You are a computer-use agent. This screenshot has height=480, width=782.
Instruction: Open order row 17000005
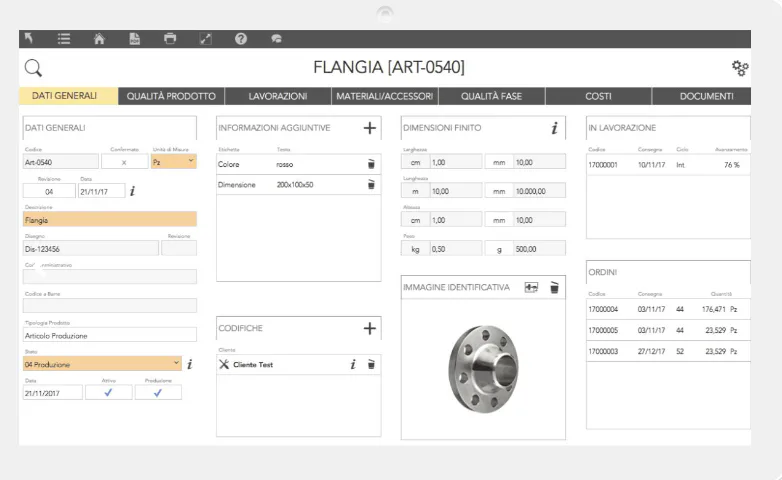[668, 330]
